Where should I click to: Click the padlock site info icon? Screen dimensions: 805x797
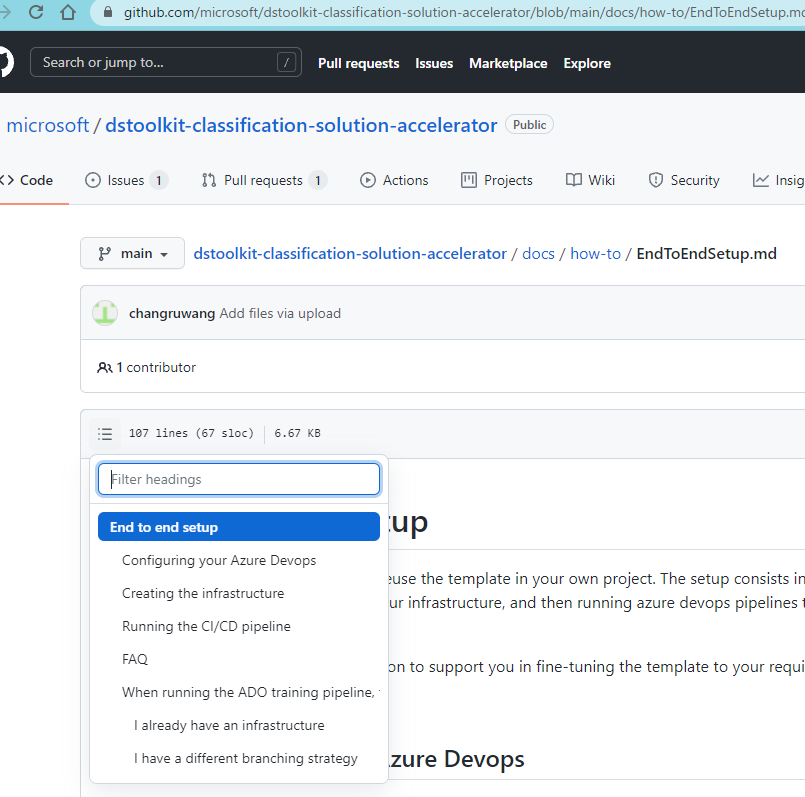[108, 12]
